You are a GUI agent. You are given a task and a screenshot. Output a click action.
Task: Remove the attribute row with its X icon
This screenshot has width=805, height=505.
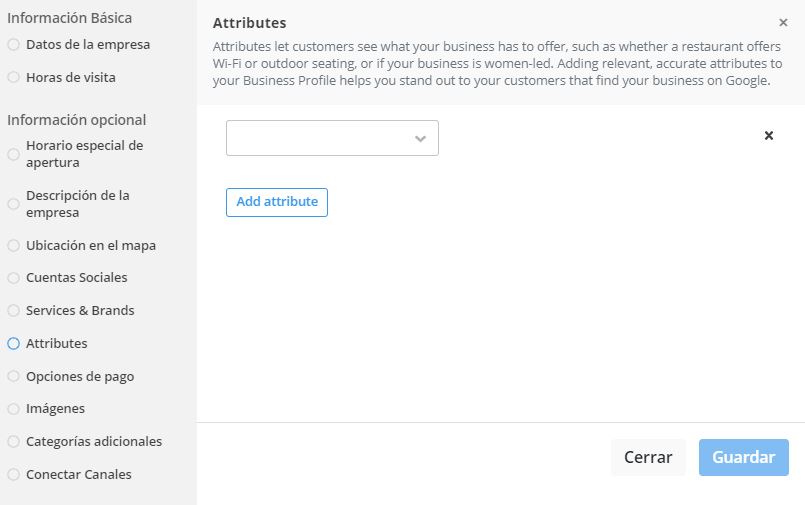pos(769,135)
